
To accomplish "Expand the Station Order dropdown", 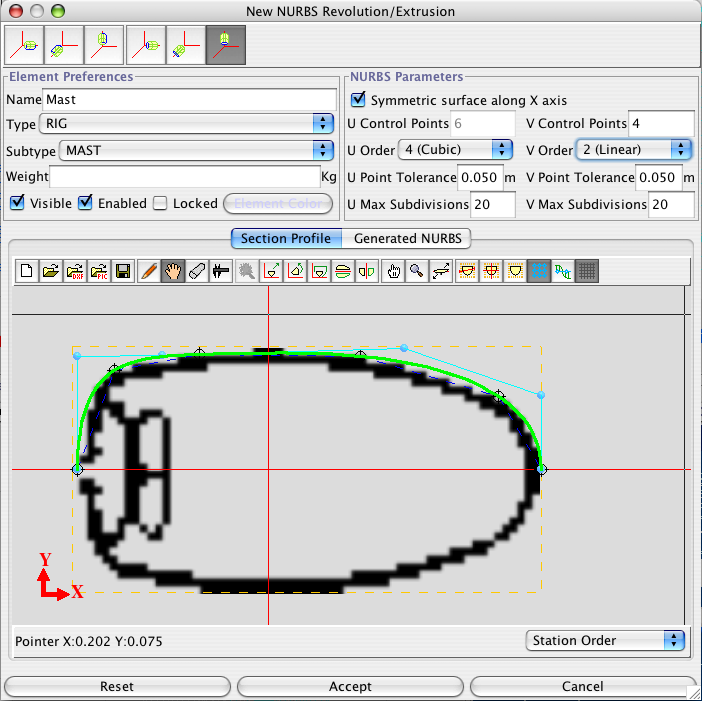I will 605,640.
